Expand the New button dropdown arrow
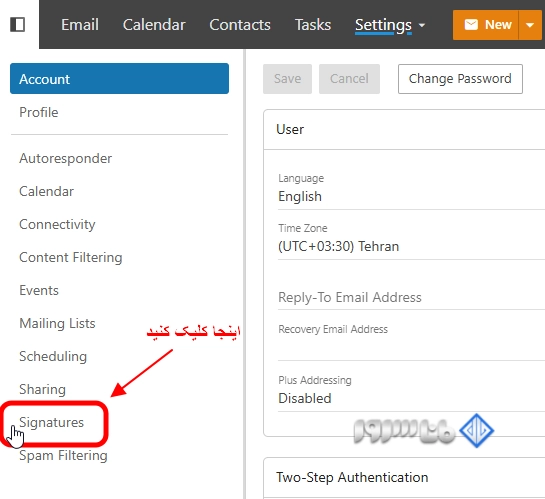The height and width of the screenshot is (499, 545). click(x=530, y=25)
